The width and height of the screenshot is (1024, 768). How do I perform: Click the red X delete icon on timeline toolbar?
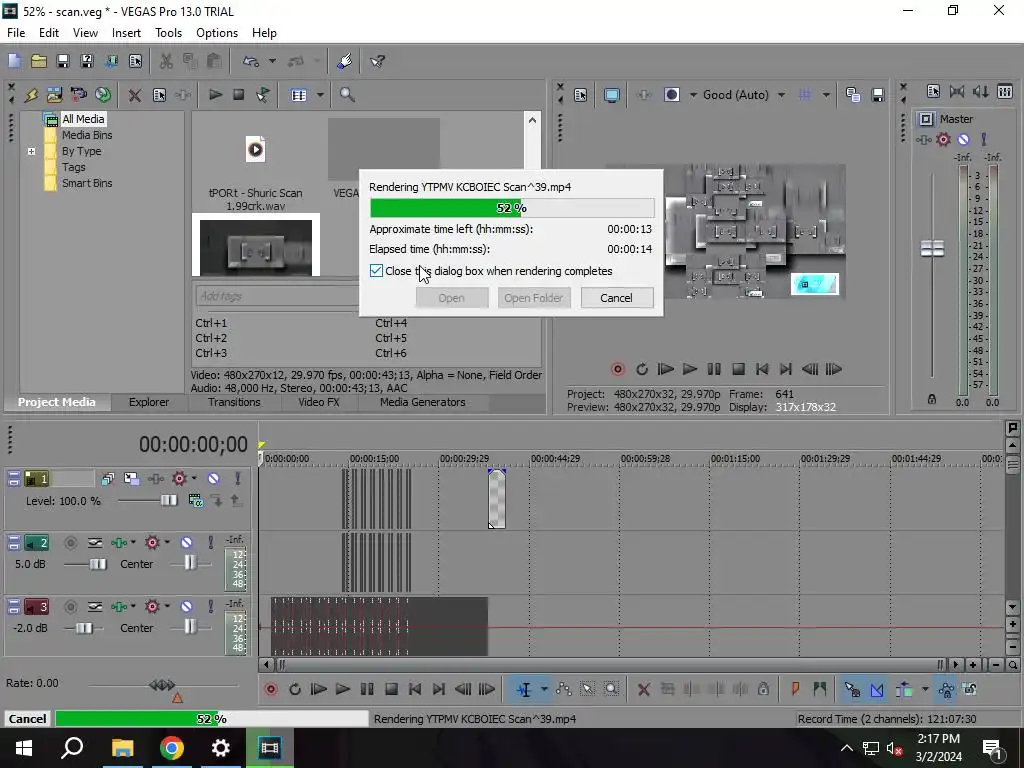[643, 689]
